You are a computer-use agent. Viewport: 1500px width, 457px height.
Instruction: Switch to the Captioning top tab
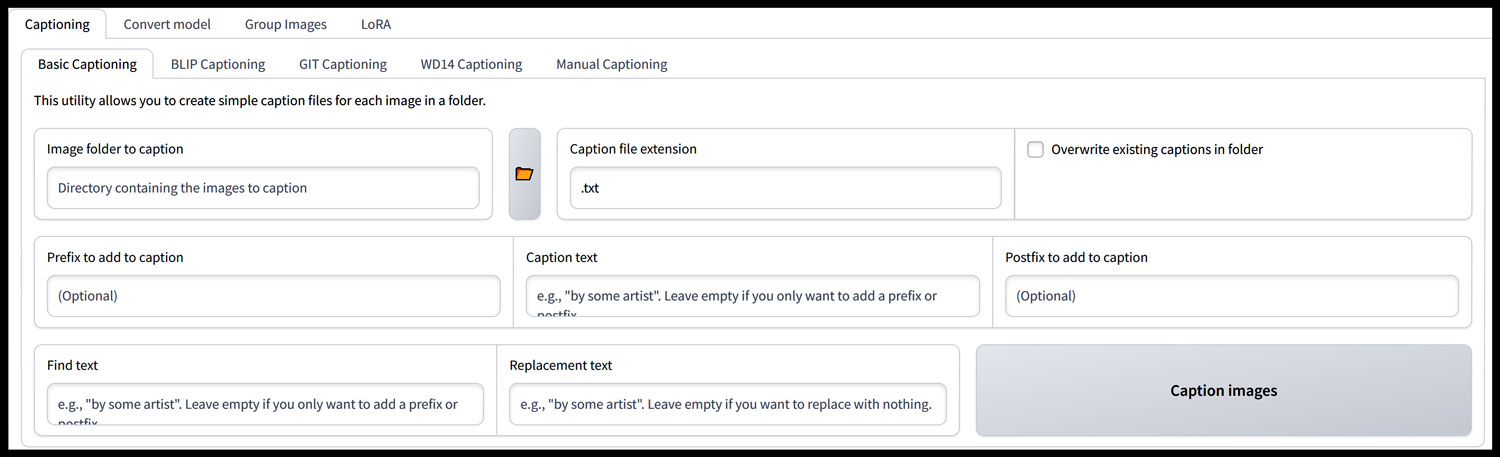coord(57,24)
